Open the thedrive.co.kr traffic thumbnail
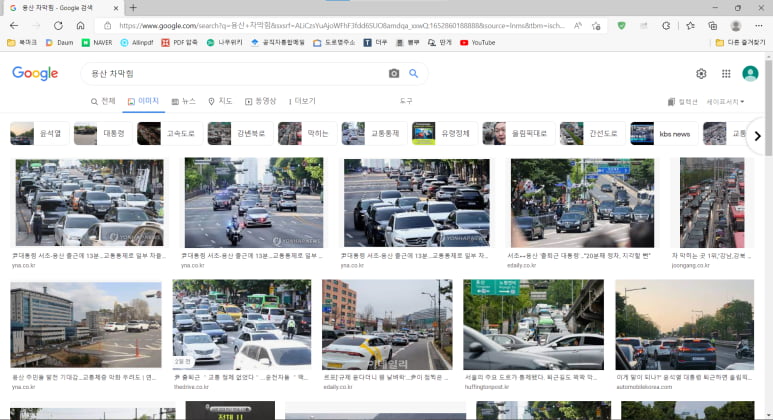 (242, 325)
